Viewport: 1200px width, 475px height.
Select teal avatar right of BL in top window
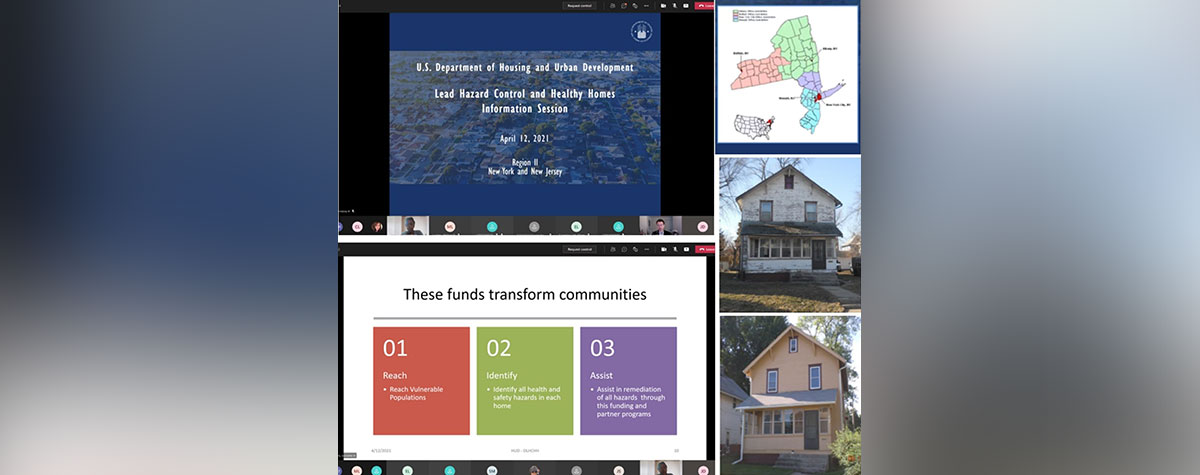click(618, 227)
